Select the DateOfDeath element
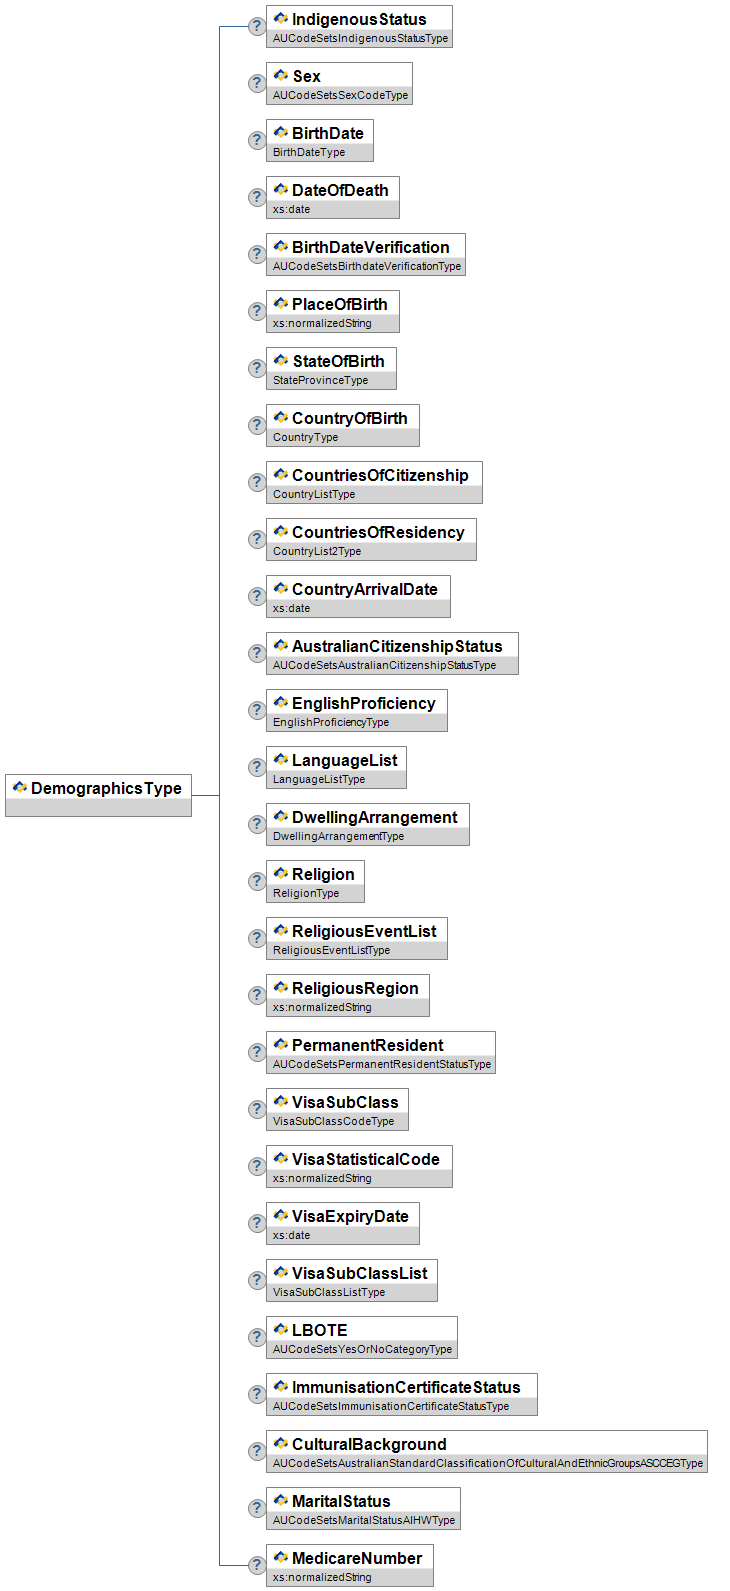 click(339, 190)
